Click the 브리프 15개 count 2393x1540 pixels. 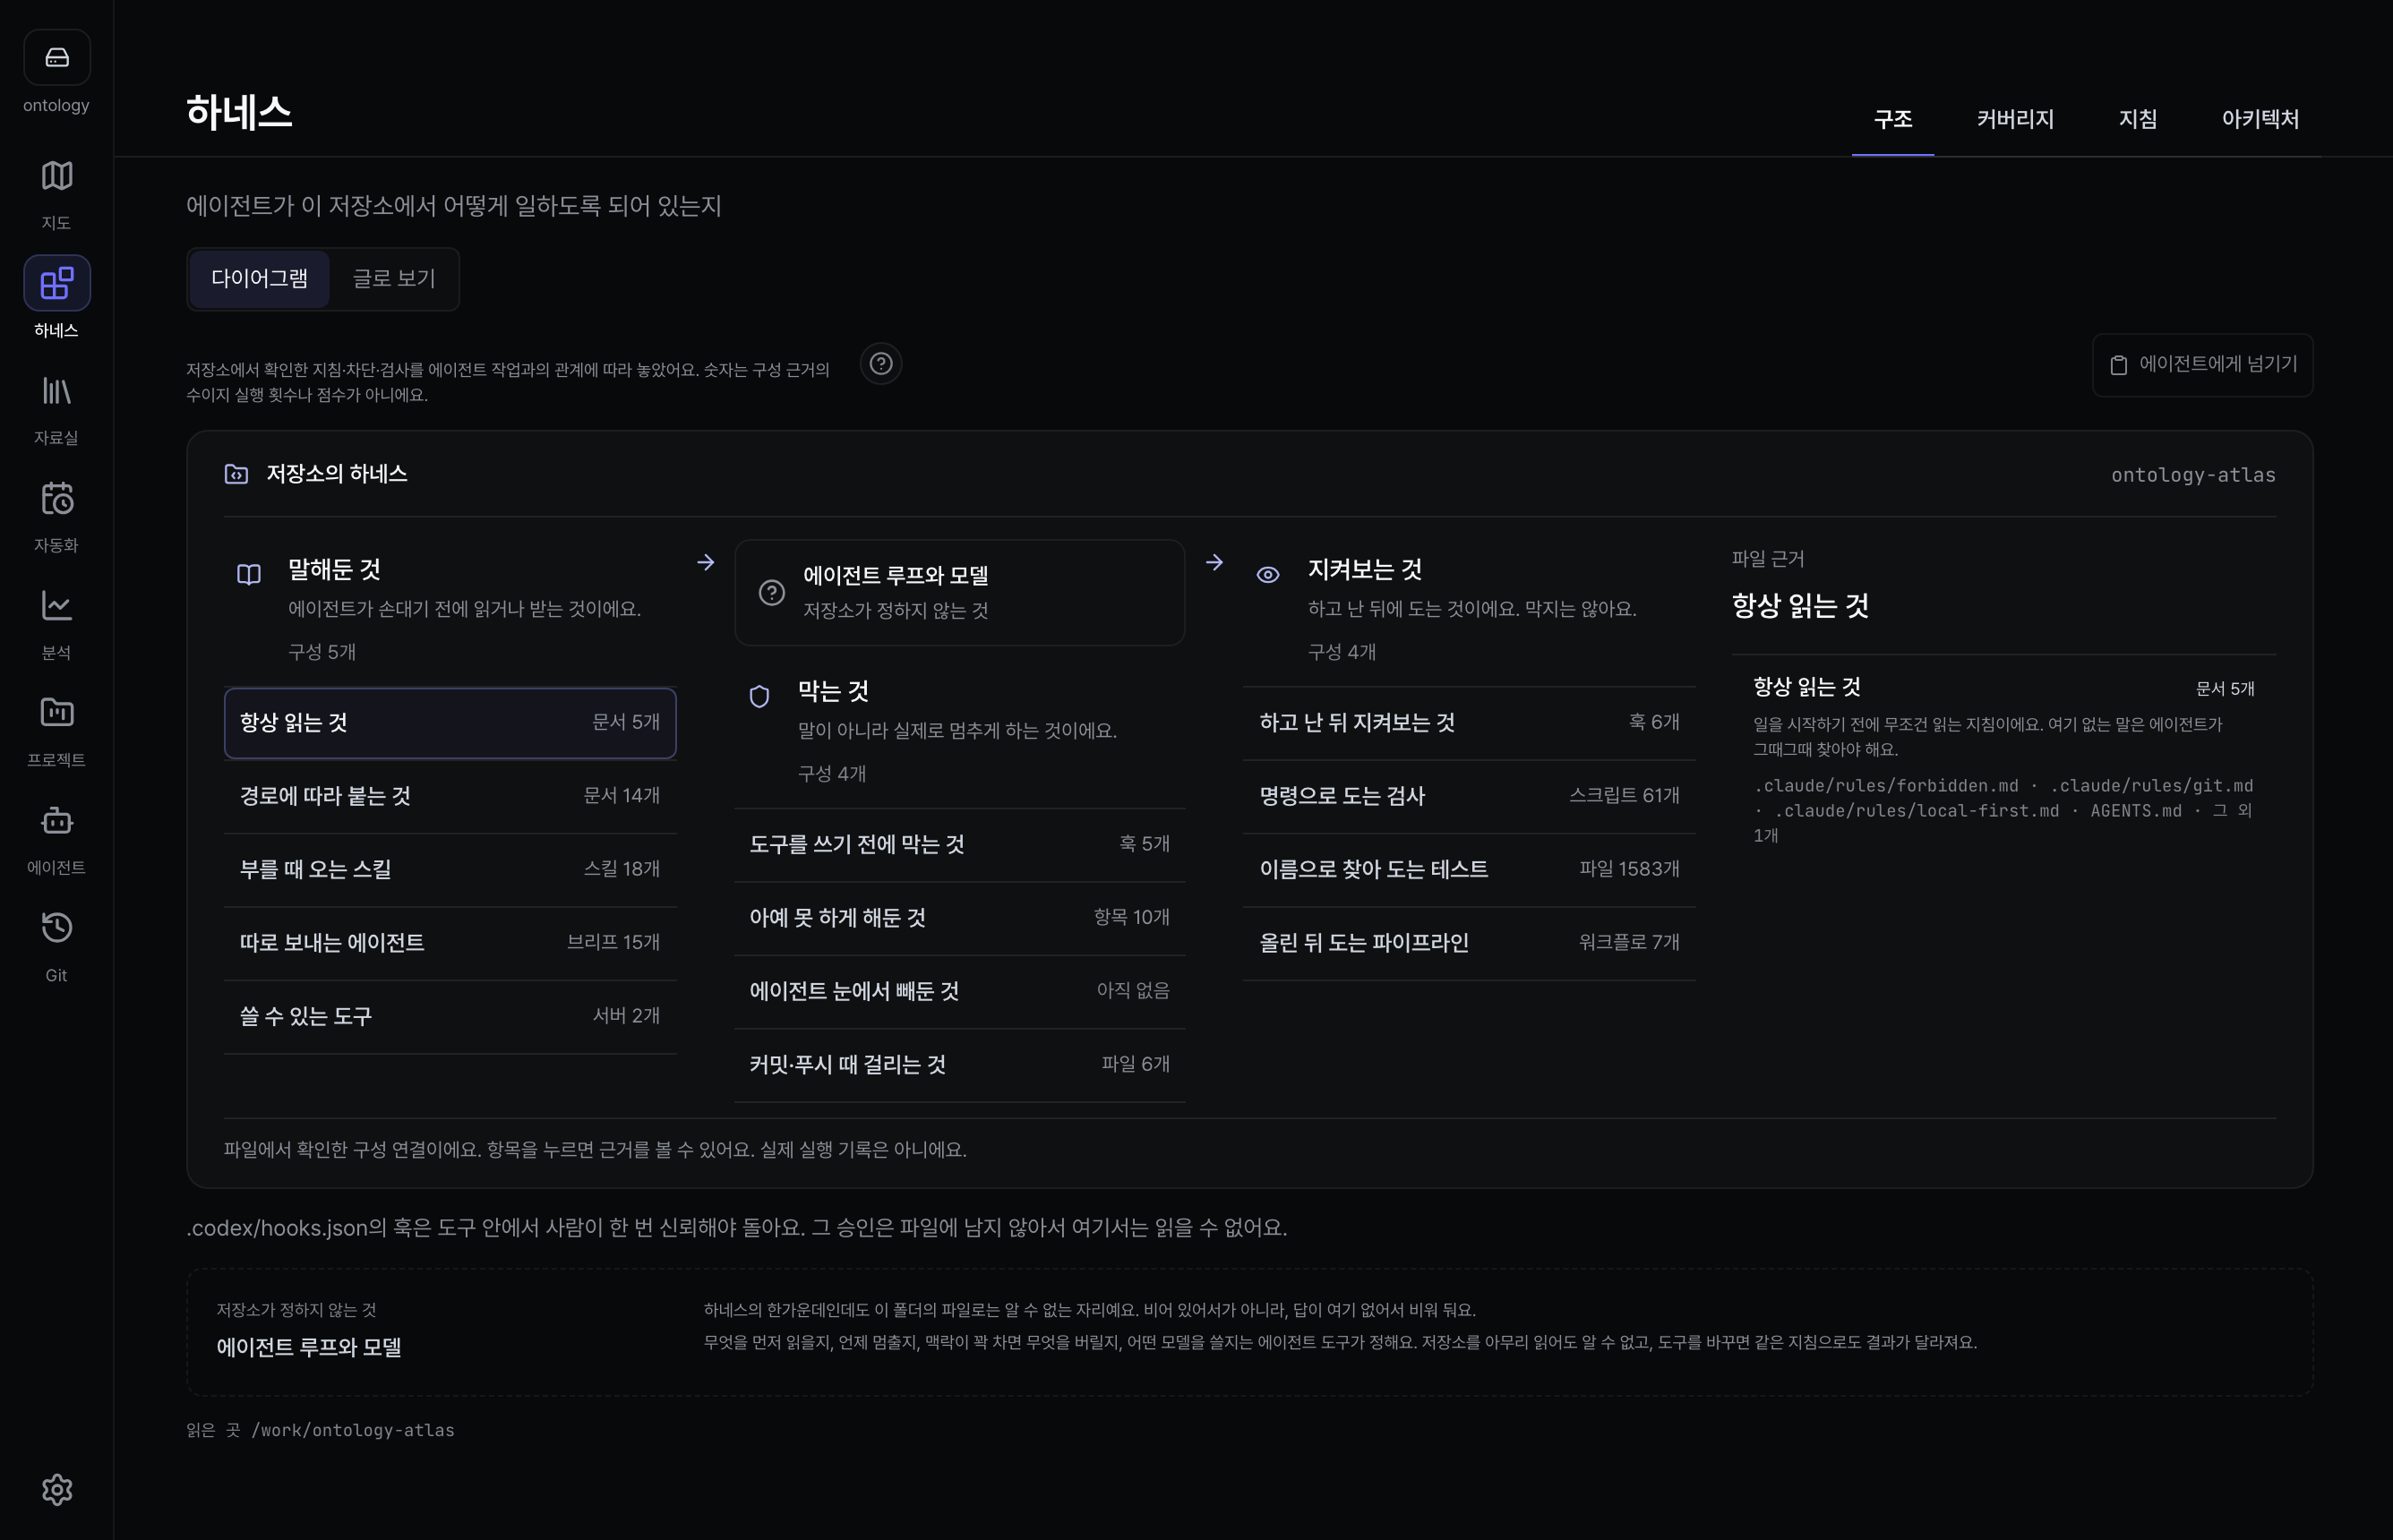click(614, 943)
